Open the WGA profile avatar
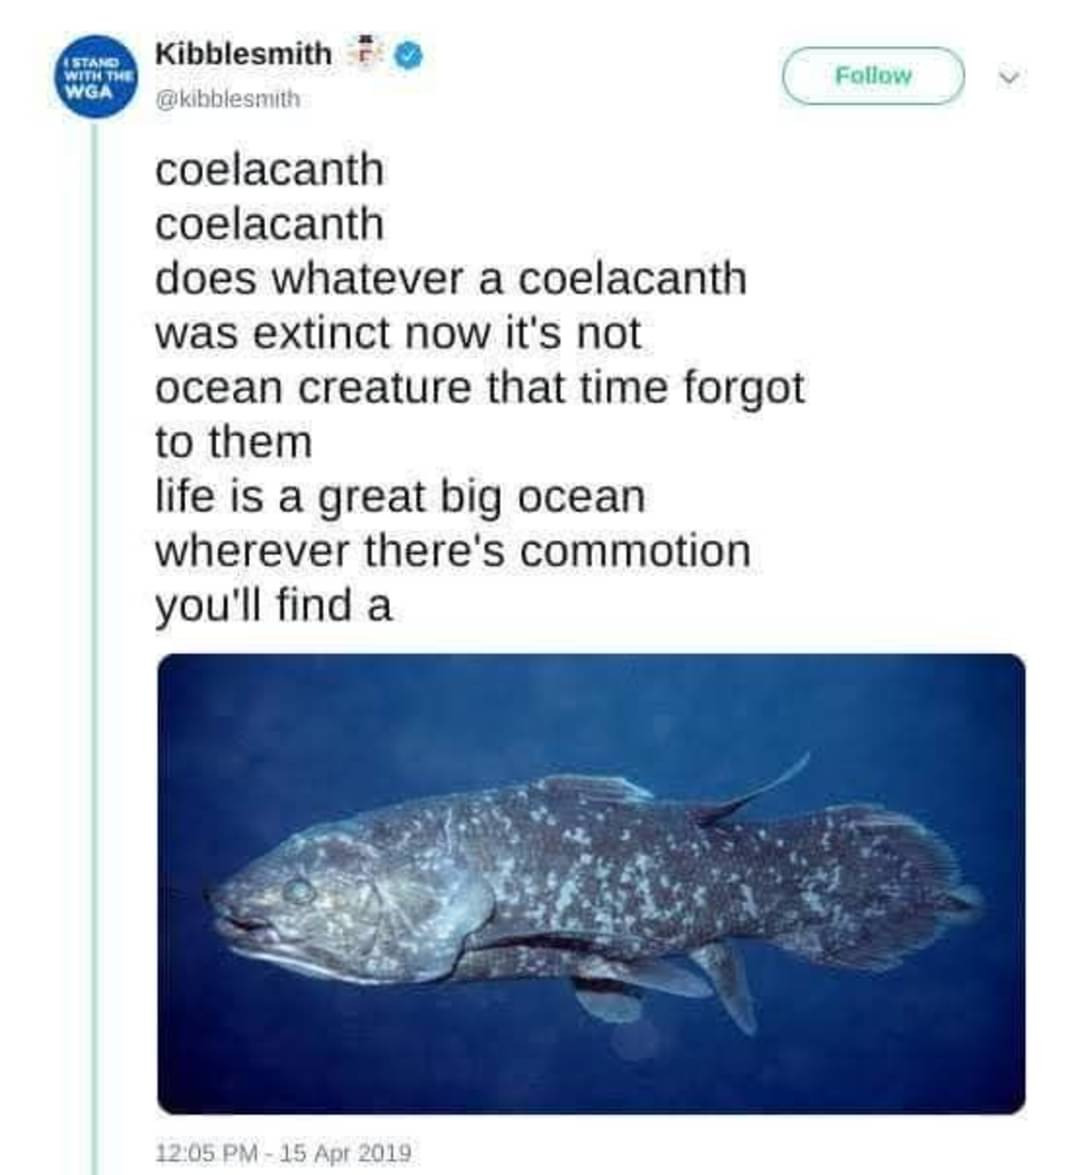The image size is (1080, 1175). click(x=93, y=77)
